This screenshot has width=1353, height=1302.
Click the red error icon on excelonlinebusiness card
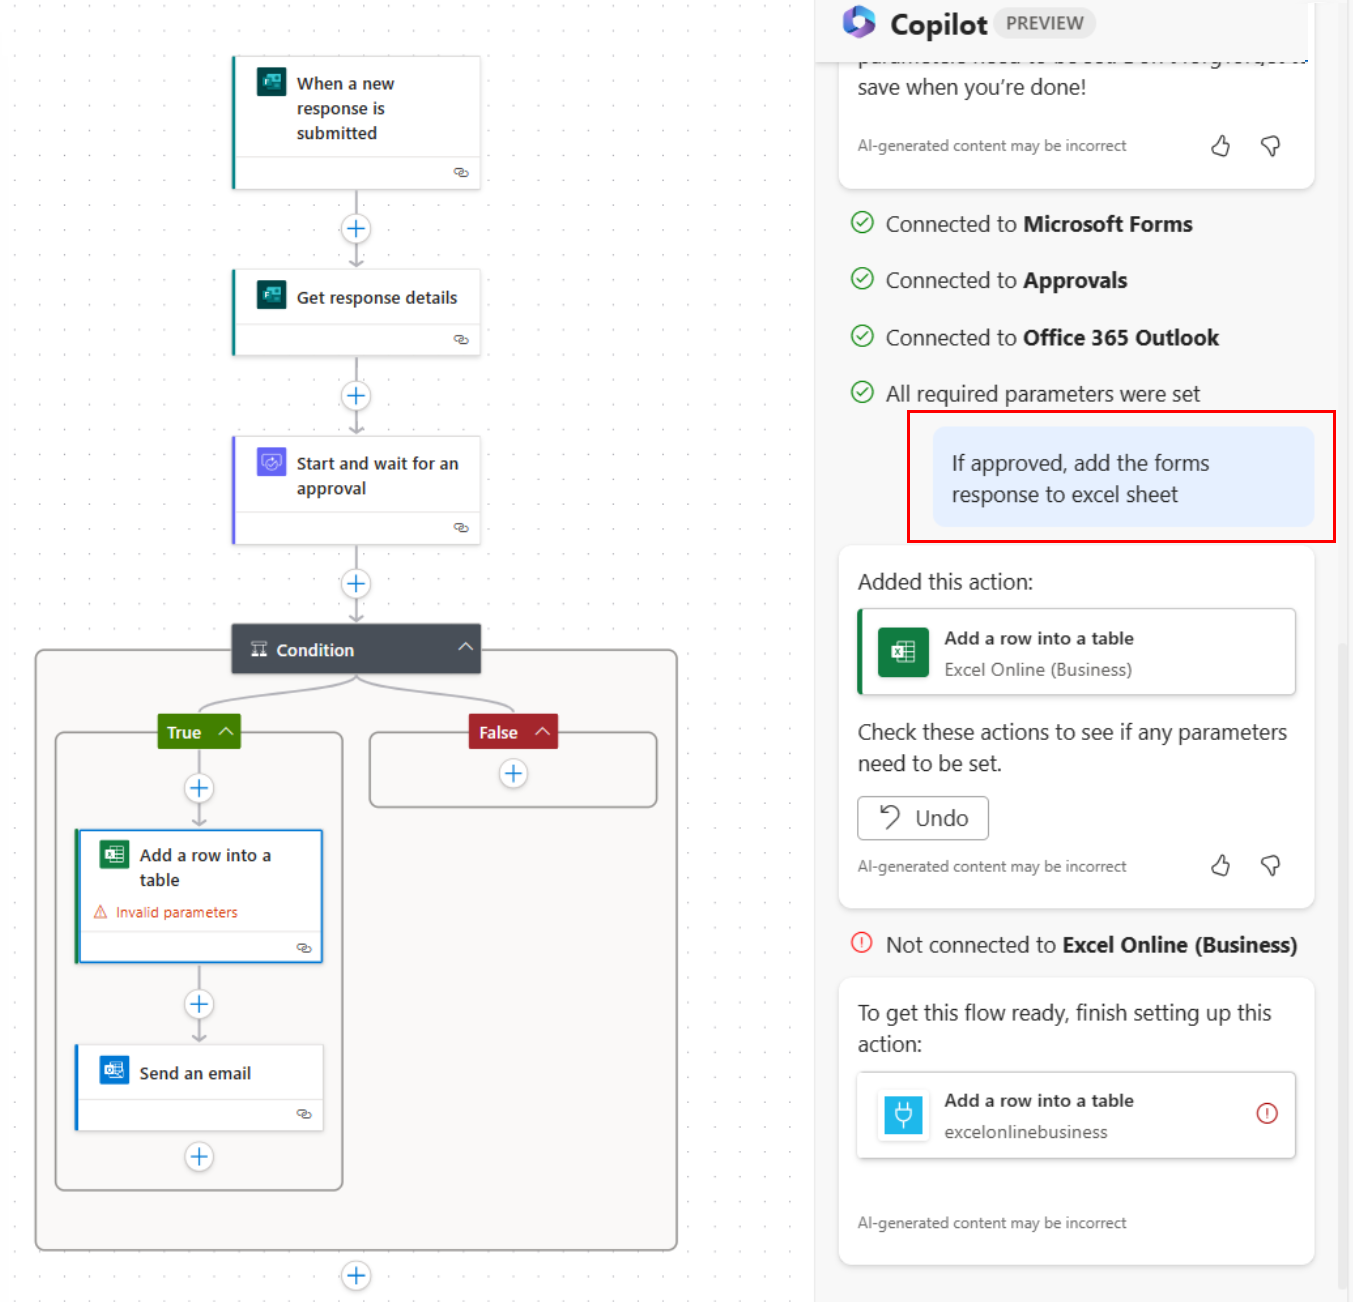1267,1113
